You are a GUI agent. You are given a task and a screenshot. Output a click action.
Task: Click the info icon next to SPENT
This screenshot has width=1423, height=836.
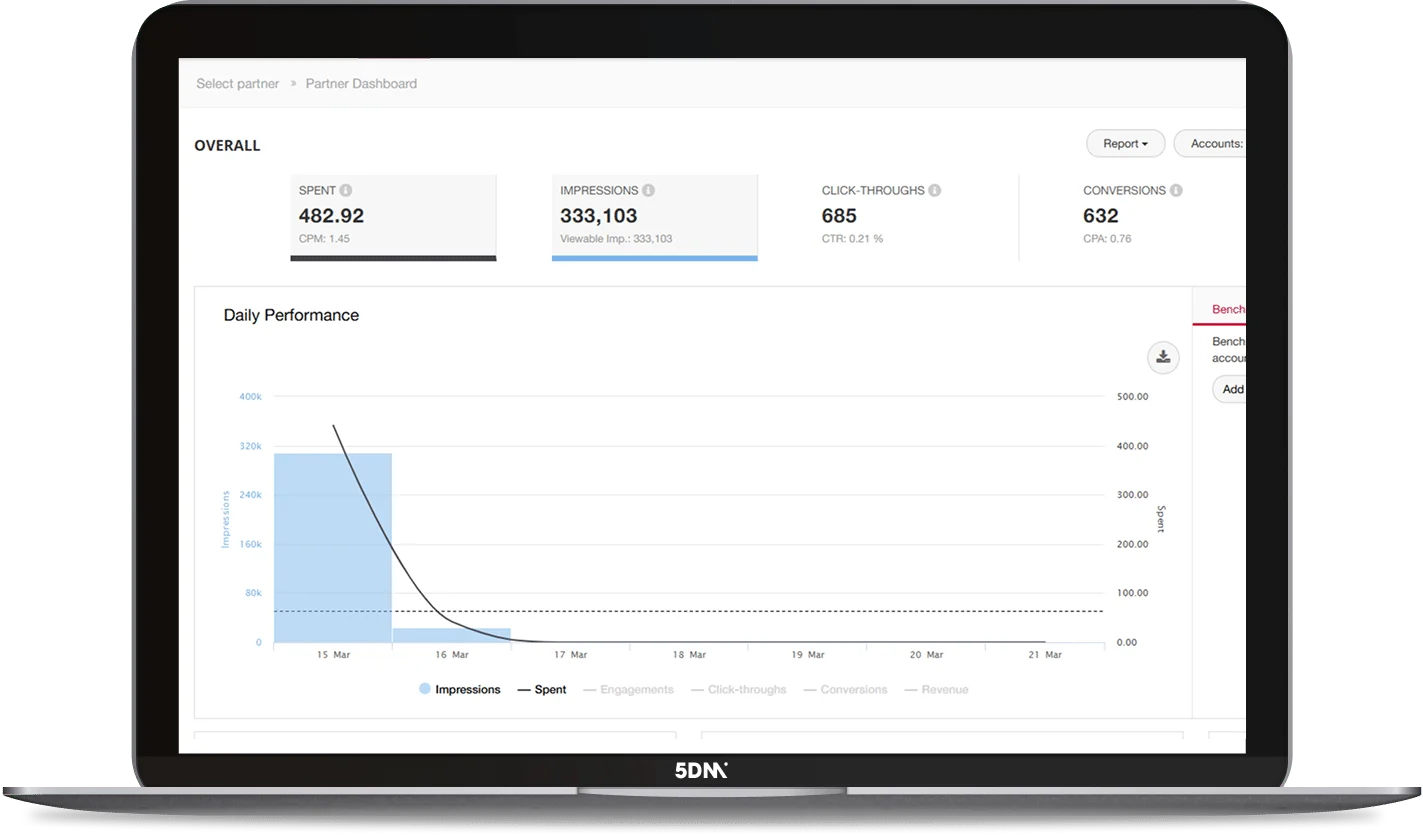(x=346, y=190)
